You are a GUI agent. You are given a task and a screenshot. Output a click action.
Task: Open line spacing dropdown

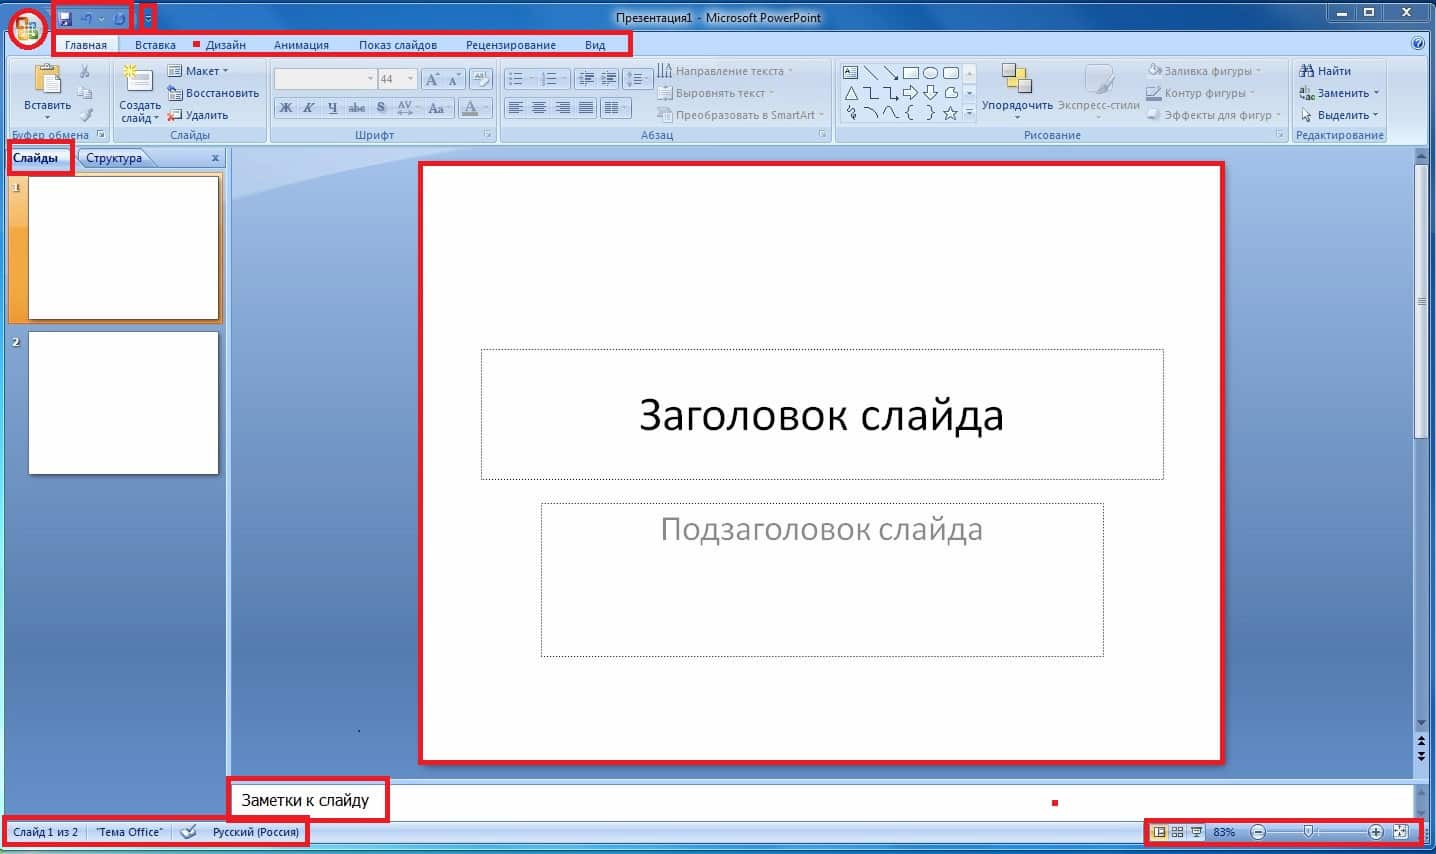636,79
